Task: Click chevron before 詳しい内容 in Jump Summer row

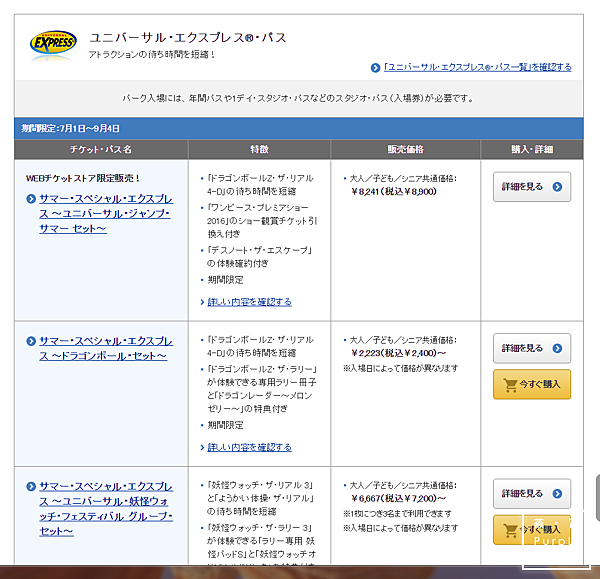Action: point(202,302)
